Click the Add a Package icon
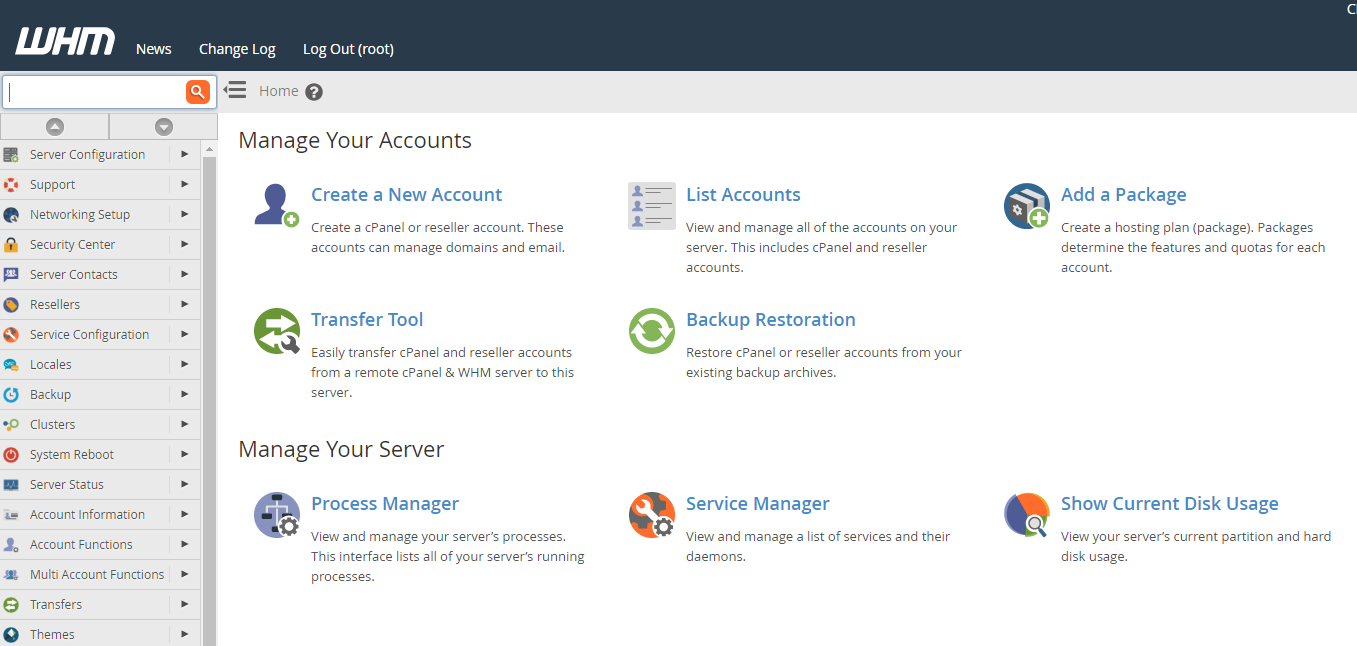The image size is (1357, 646). pyautogui.click(x=1027, y=206)
